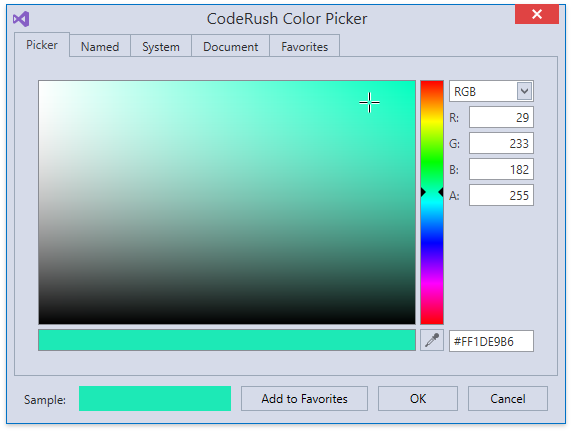
Task: Open the RGB color model dropdown
Action: 491,91
